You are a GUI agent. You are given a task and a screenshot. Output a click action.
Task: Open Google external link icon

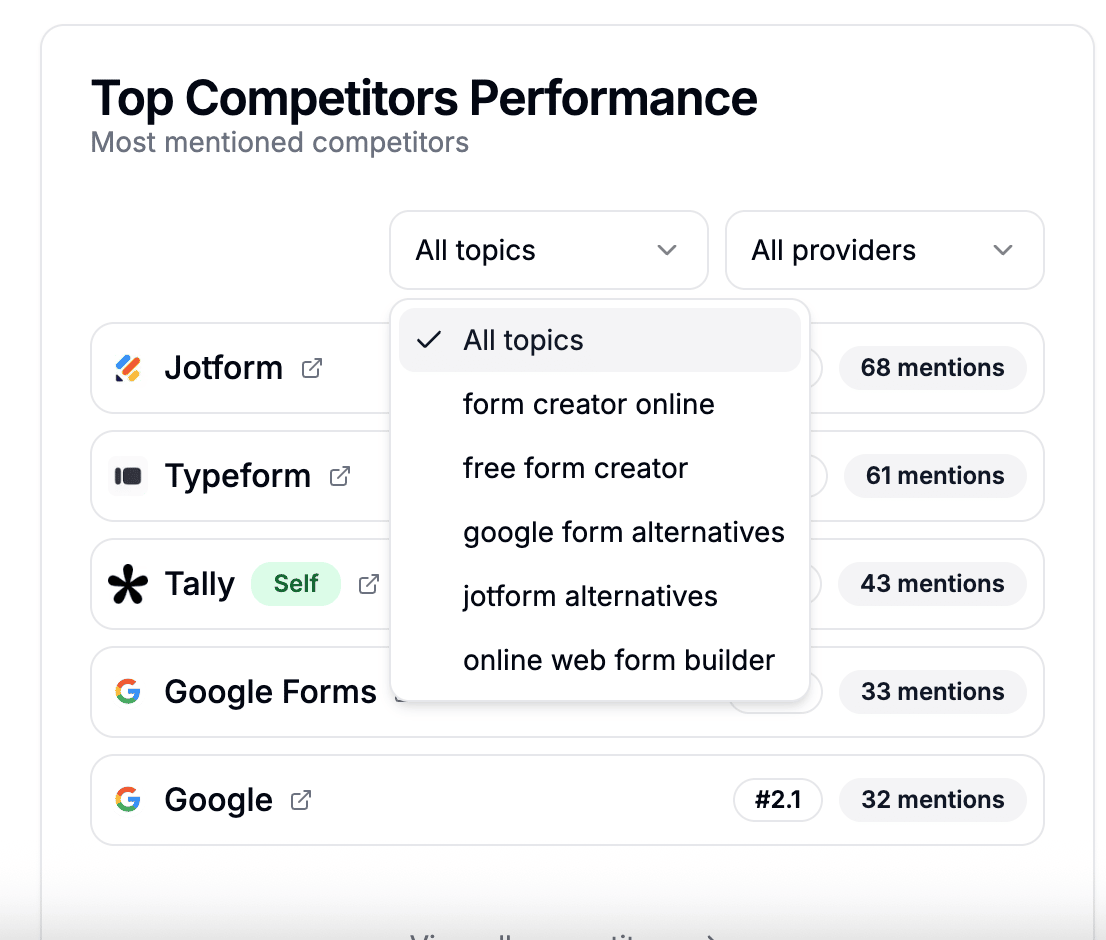(x=301, y=800)
